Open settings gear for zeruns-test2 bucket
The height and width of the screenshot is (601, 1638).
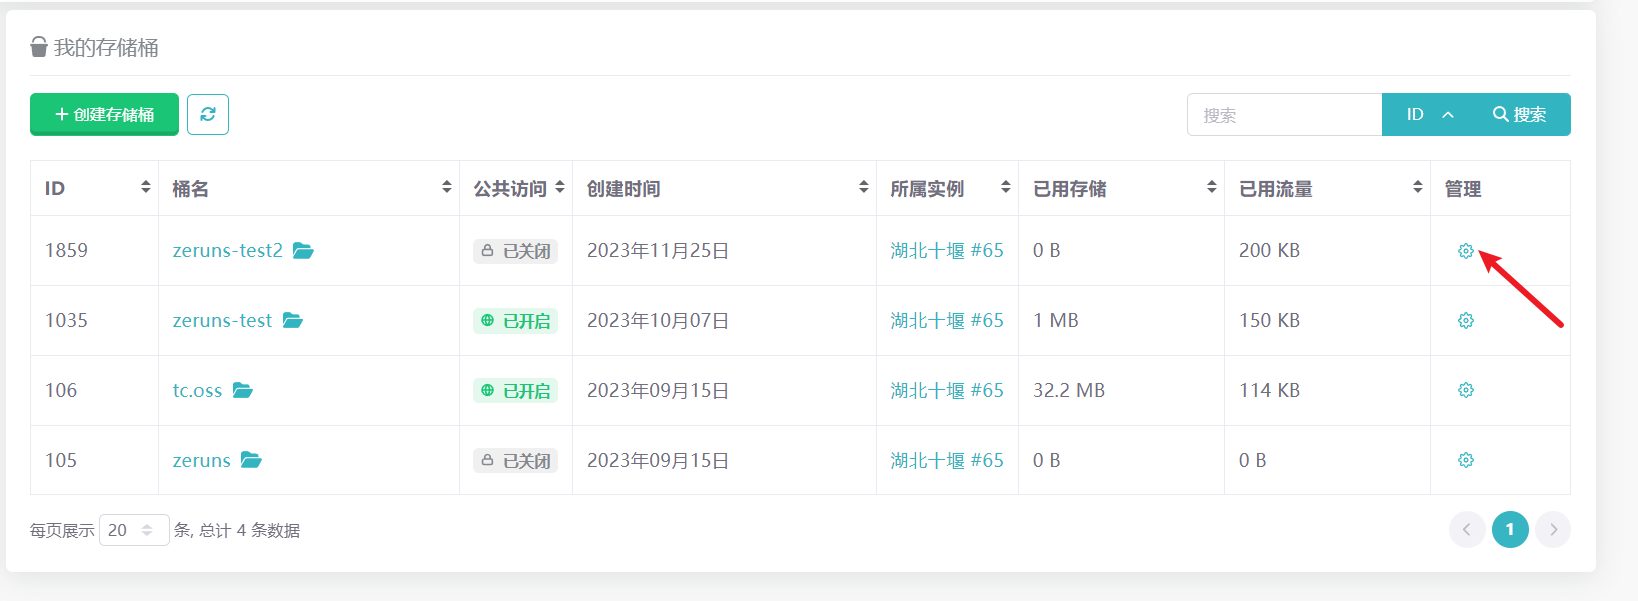point(1466,251)
